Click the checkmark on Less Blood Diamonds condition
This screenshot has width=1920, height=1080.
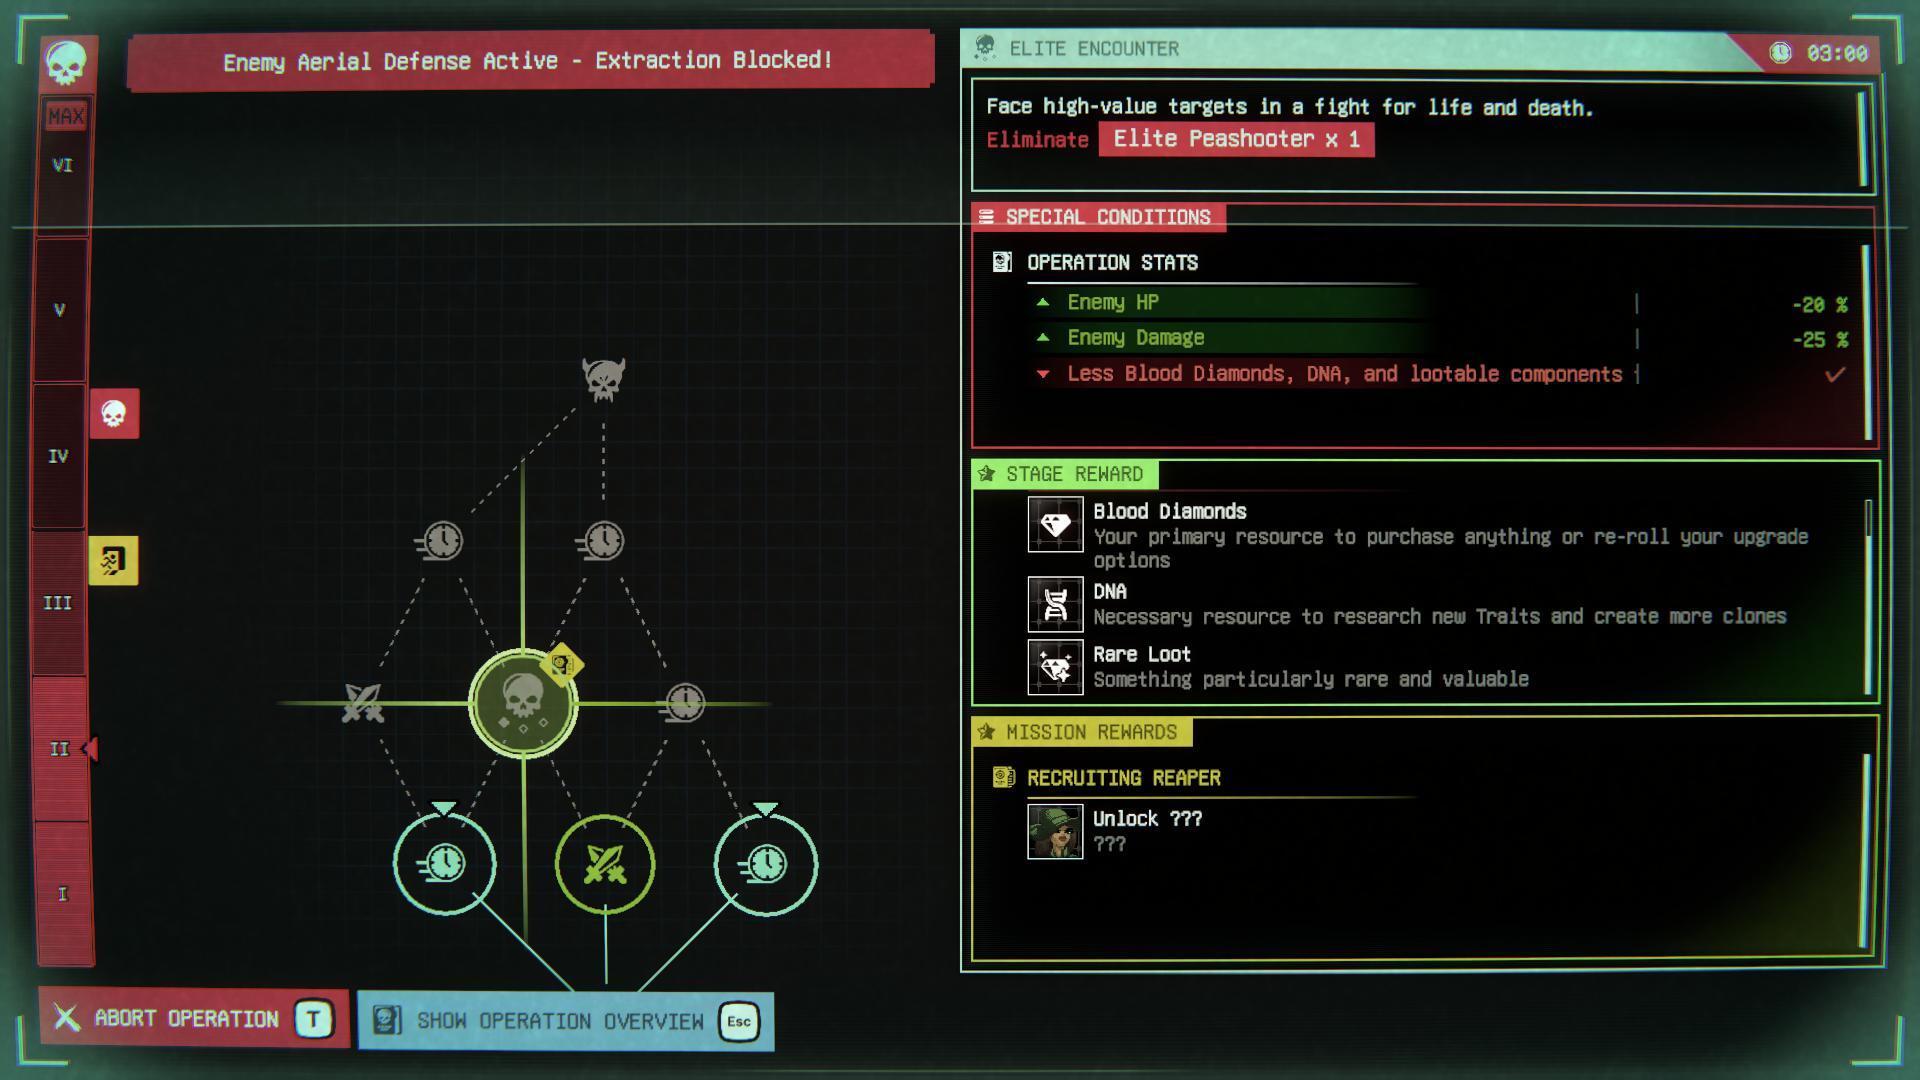tap(1834, 375)
